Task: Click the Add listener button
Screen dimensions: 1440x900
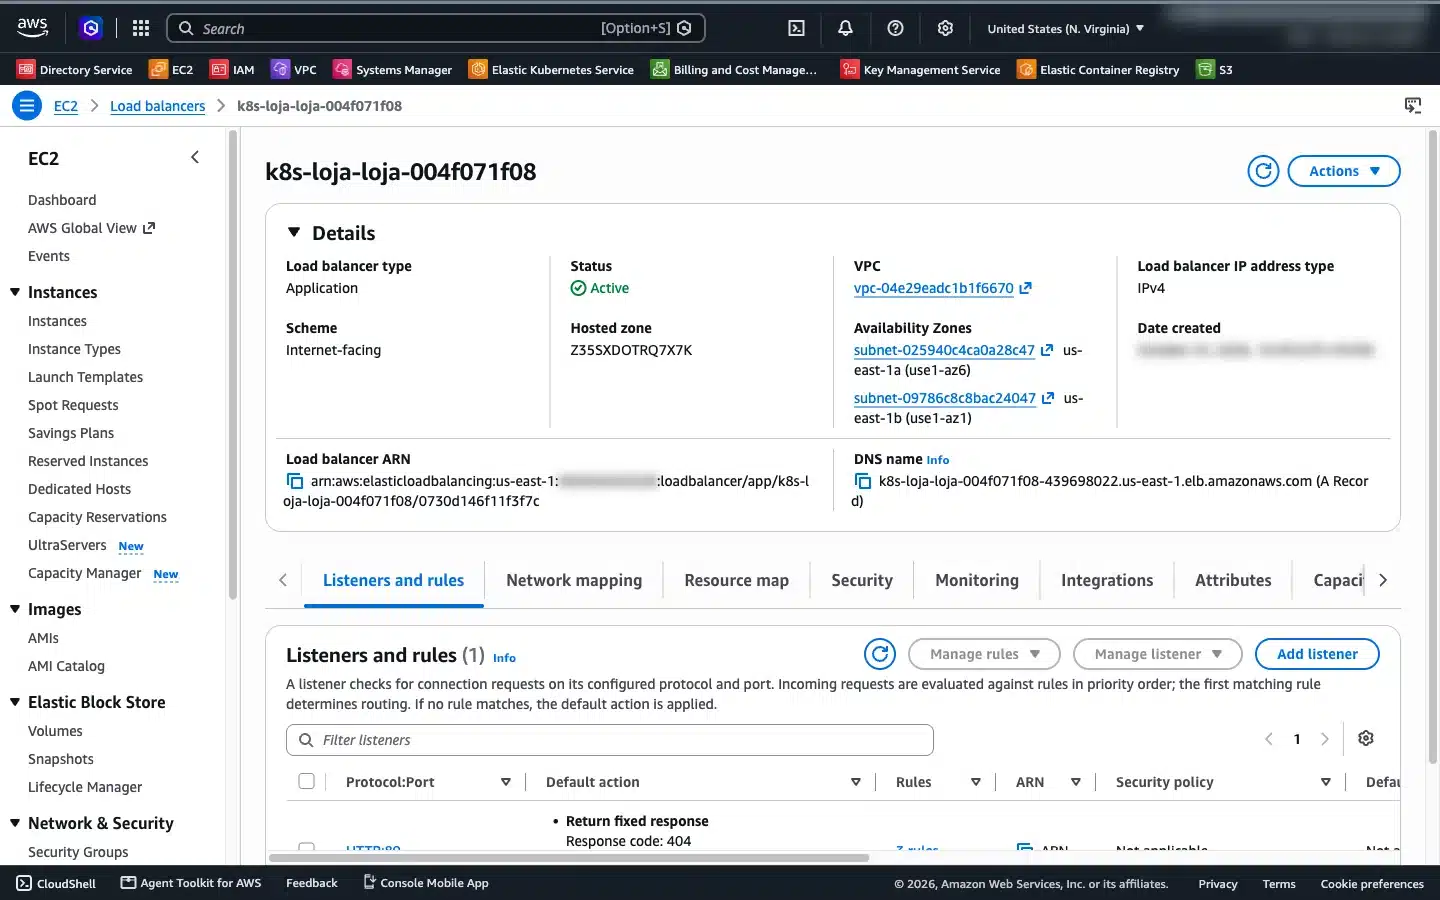Action: point(1317,654)
